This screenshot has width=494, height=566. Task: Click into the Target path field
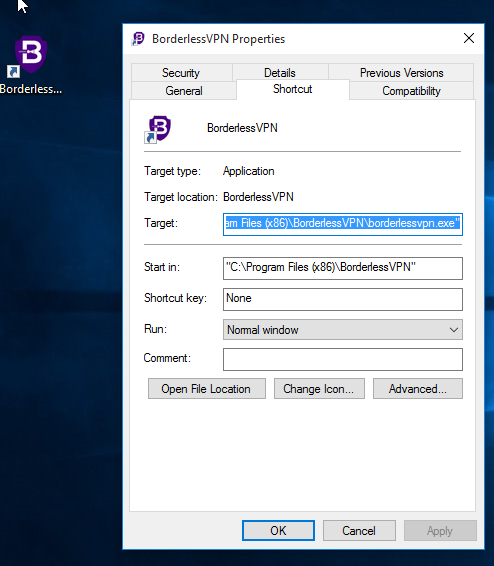click(342, 224)
